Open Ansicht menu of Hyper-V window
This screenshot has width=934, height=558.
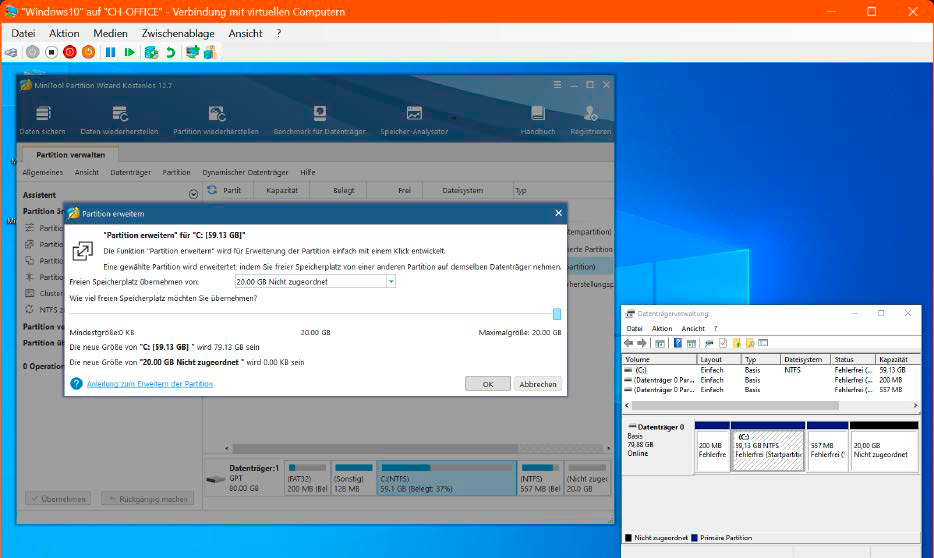(x=245, y=33)
